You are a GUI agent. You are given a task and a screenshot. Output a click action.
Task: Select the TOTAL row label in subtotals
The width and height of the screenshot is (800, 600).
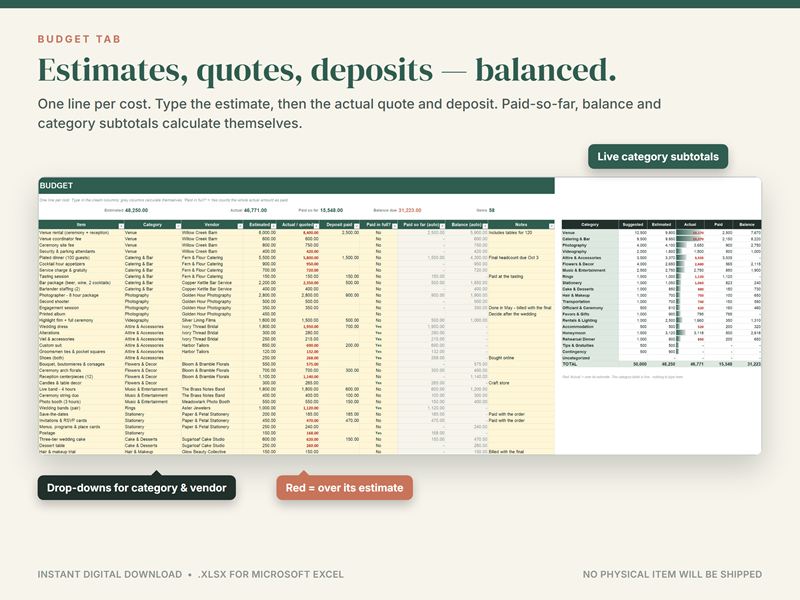(590, 364)
